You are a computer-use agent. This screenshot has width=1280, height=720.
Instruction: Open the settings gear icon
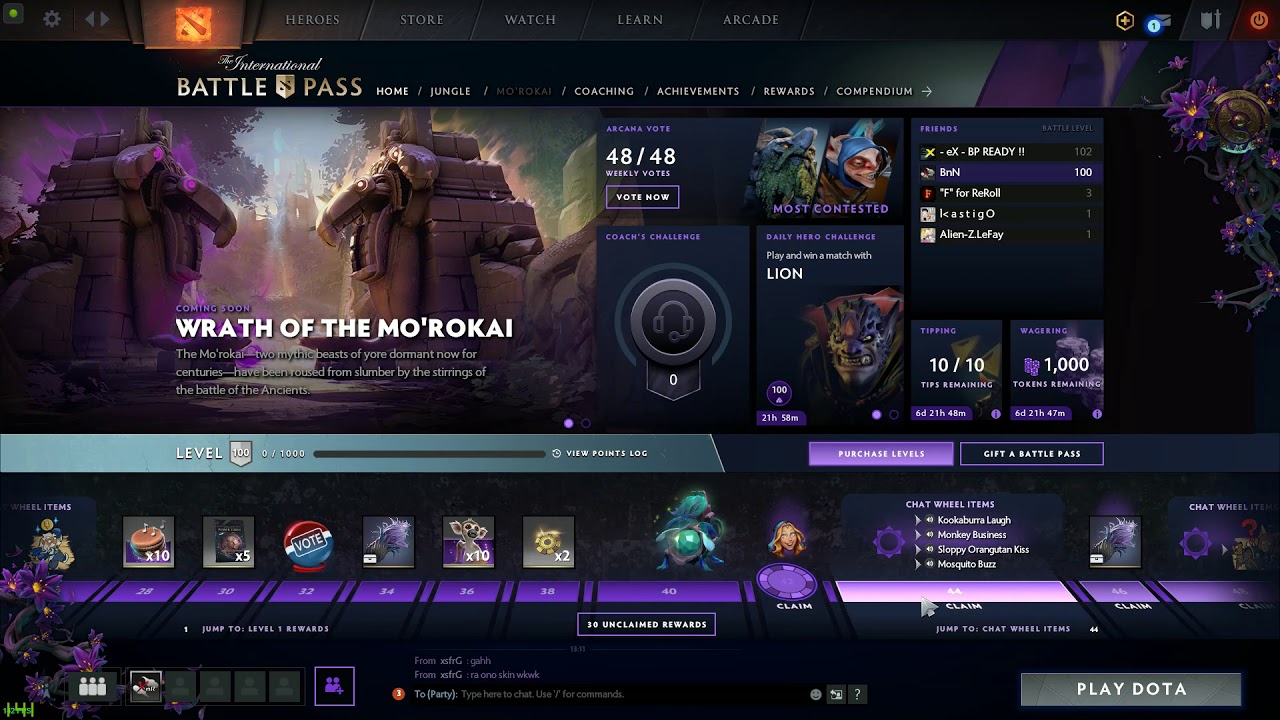(52, 20)
